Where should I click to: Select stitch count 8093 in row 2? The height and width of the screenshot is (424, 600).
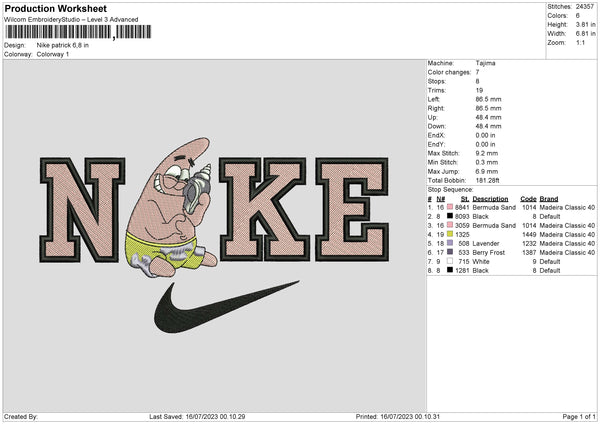462,217
